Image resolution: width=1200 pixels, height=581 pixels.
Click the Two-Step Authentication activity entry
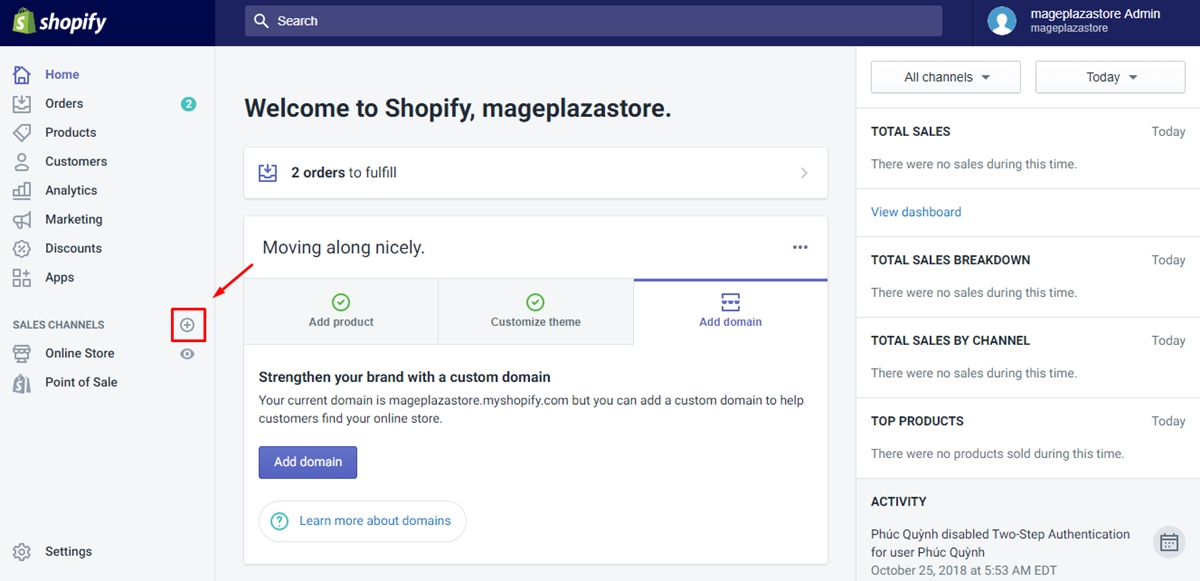click(x=1000, y=552)
